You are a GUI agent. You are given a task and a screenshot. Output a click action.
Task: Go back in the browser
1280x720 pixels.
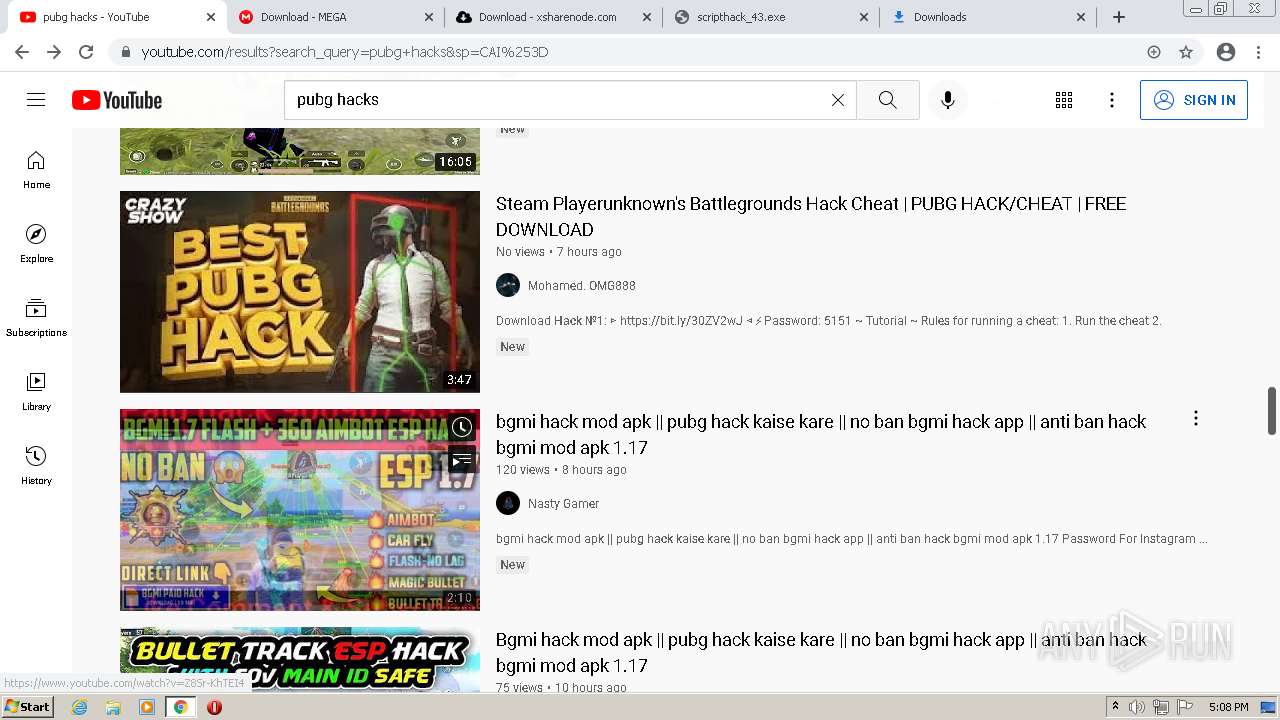pos(22,52)
